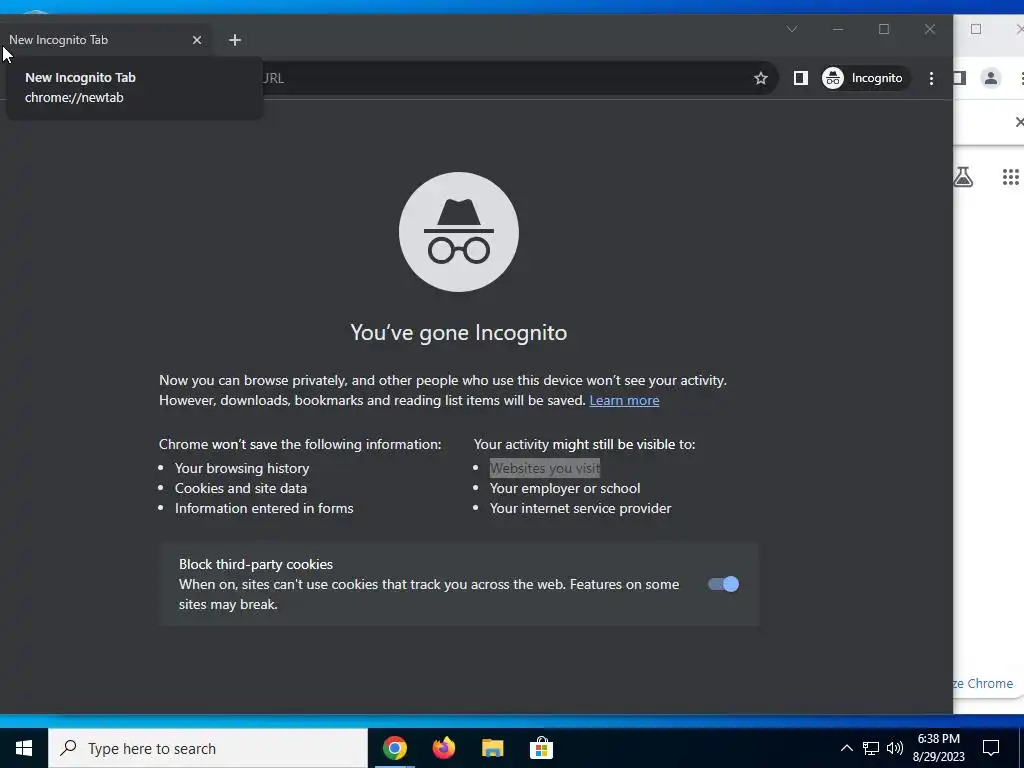Maximize the background Chrome window
Image resolution: width=1024 pixels, height=768 pixels.
pos(976,29)
